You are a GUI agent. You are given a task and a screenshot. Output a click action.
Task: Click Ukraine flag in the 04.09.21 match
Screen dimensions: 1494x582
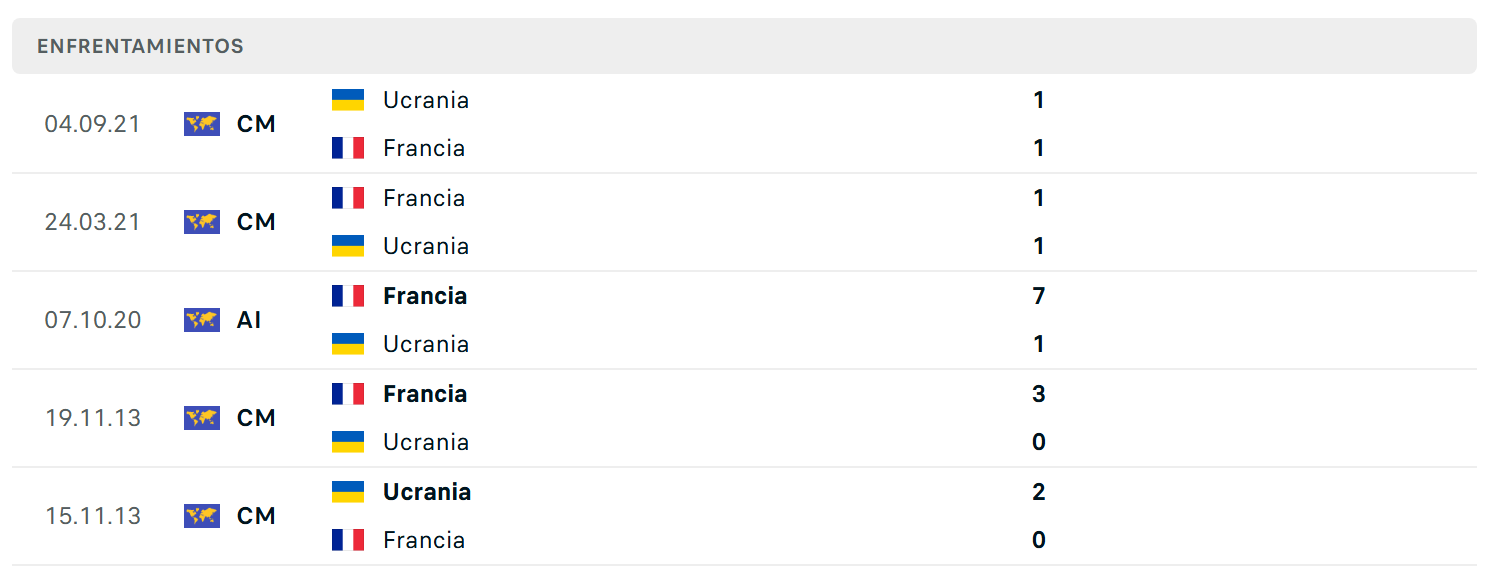(348, 100)
